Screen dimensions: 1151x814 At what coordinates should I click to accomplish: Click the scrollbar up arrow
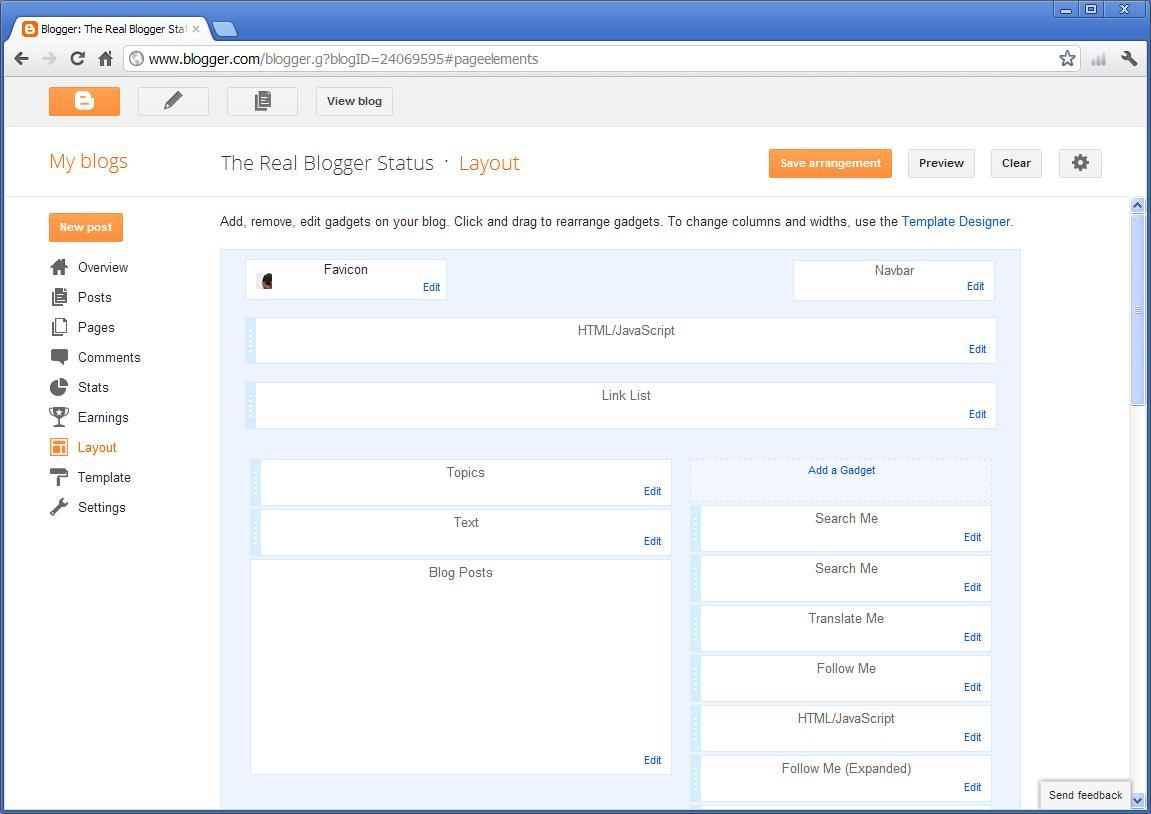click(x=1137, y=206)
